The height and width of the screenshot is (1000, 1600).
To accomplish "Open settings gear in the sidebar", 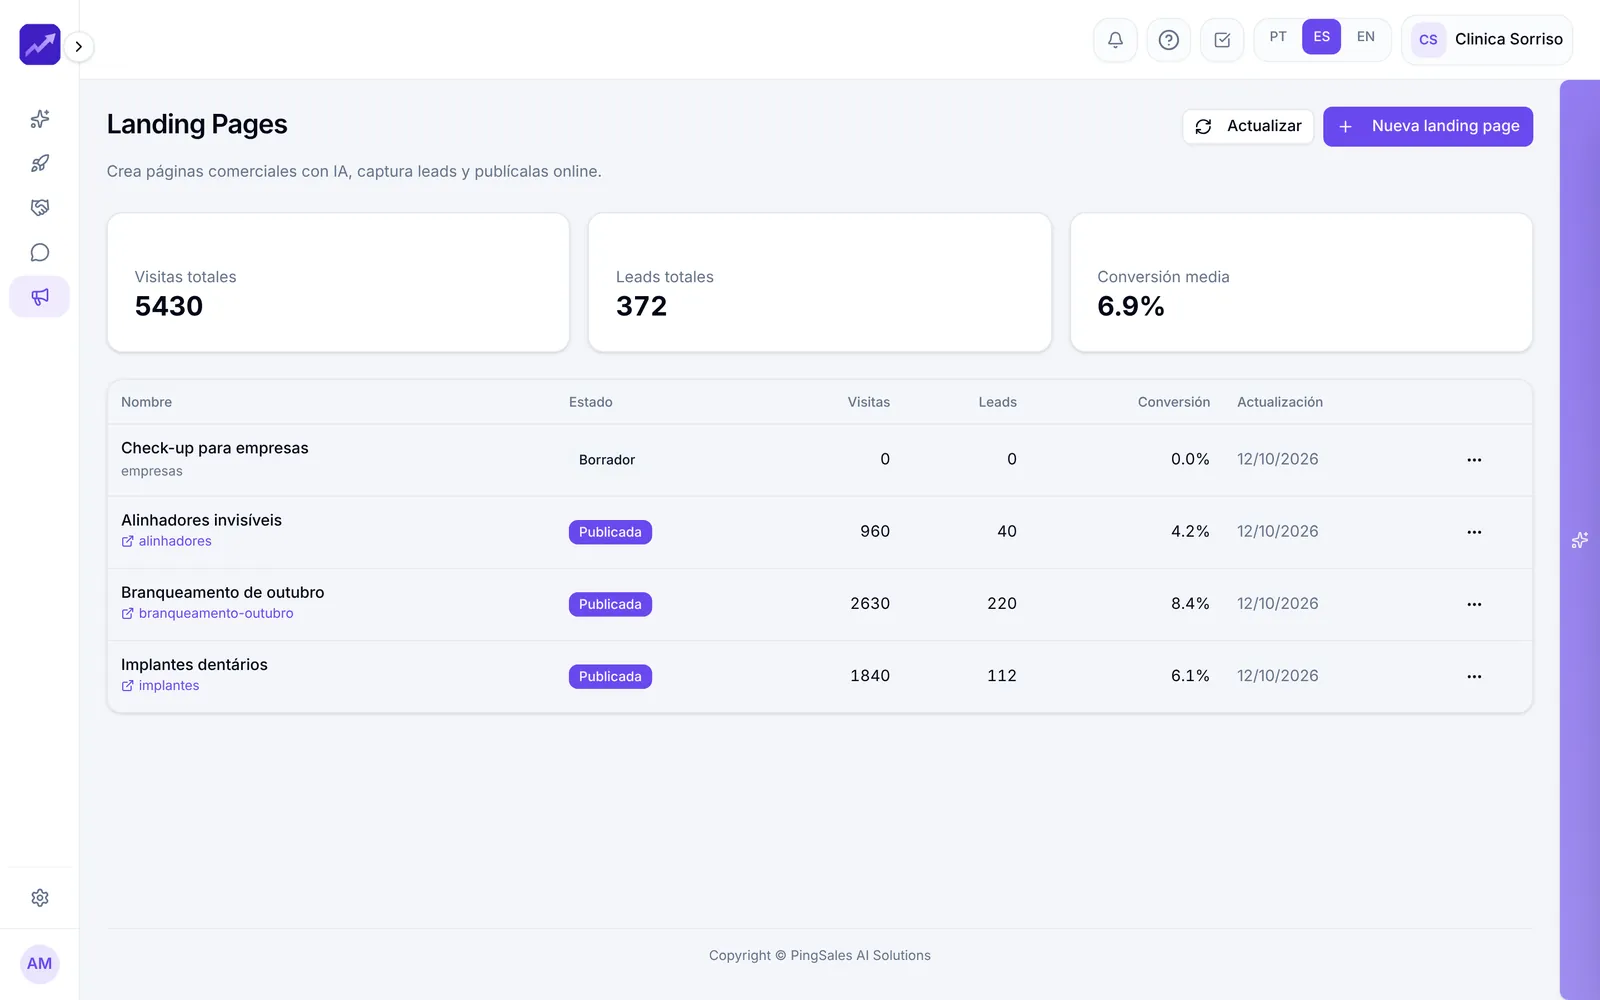I will tap(40, 898).
